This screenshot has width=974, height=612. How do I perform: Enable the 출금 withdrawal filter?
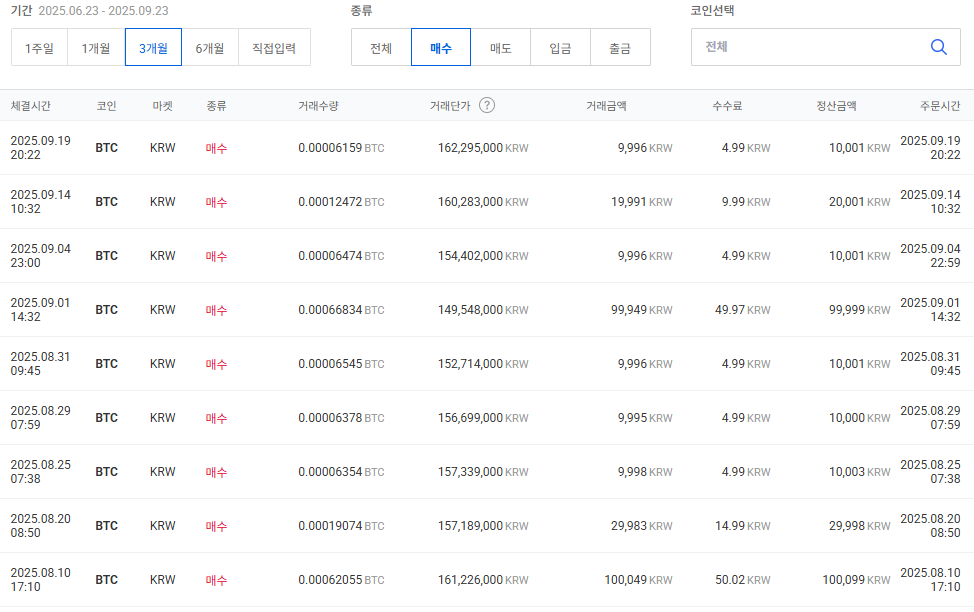click(x=620, y=46)
